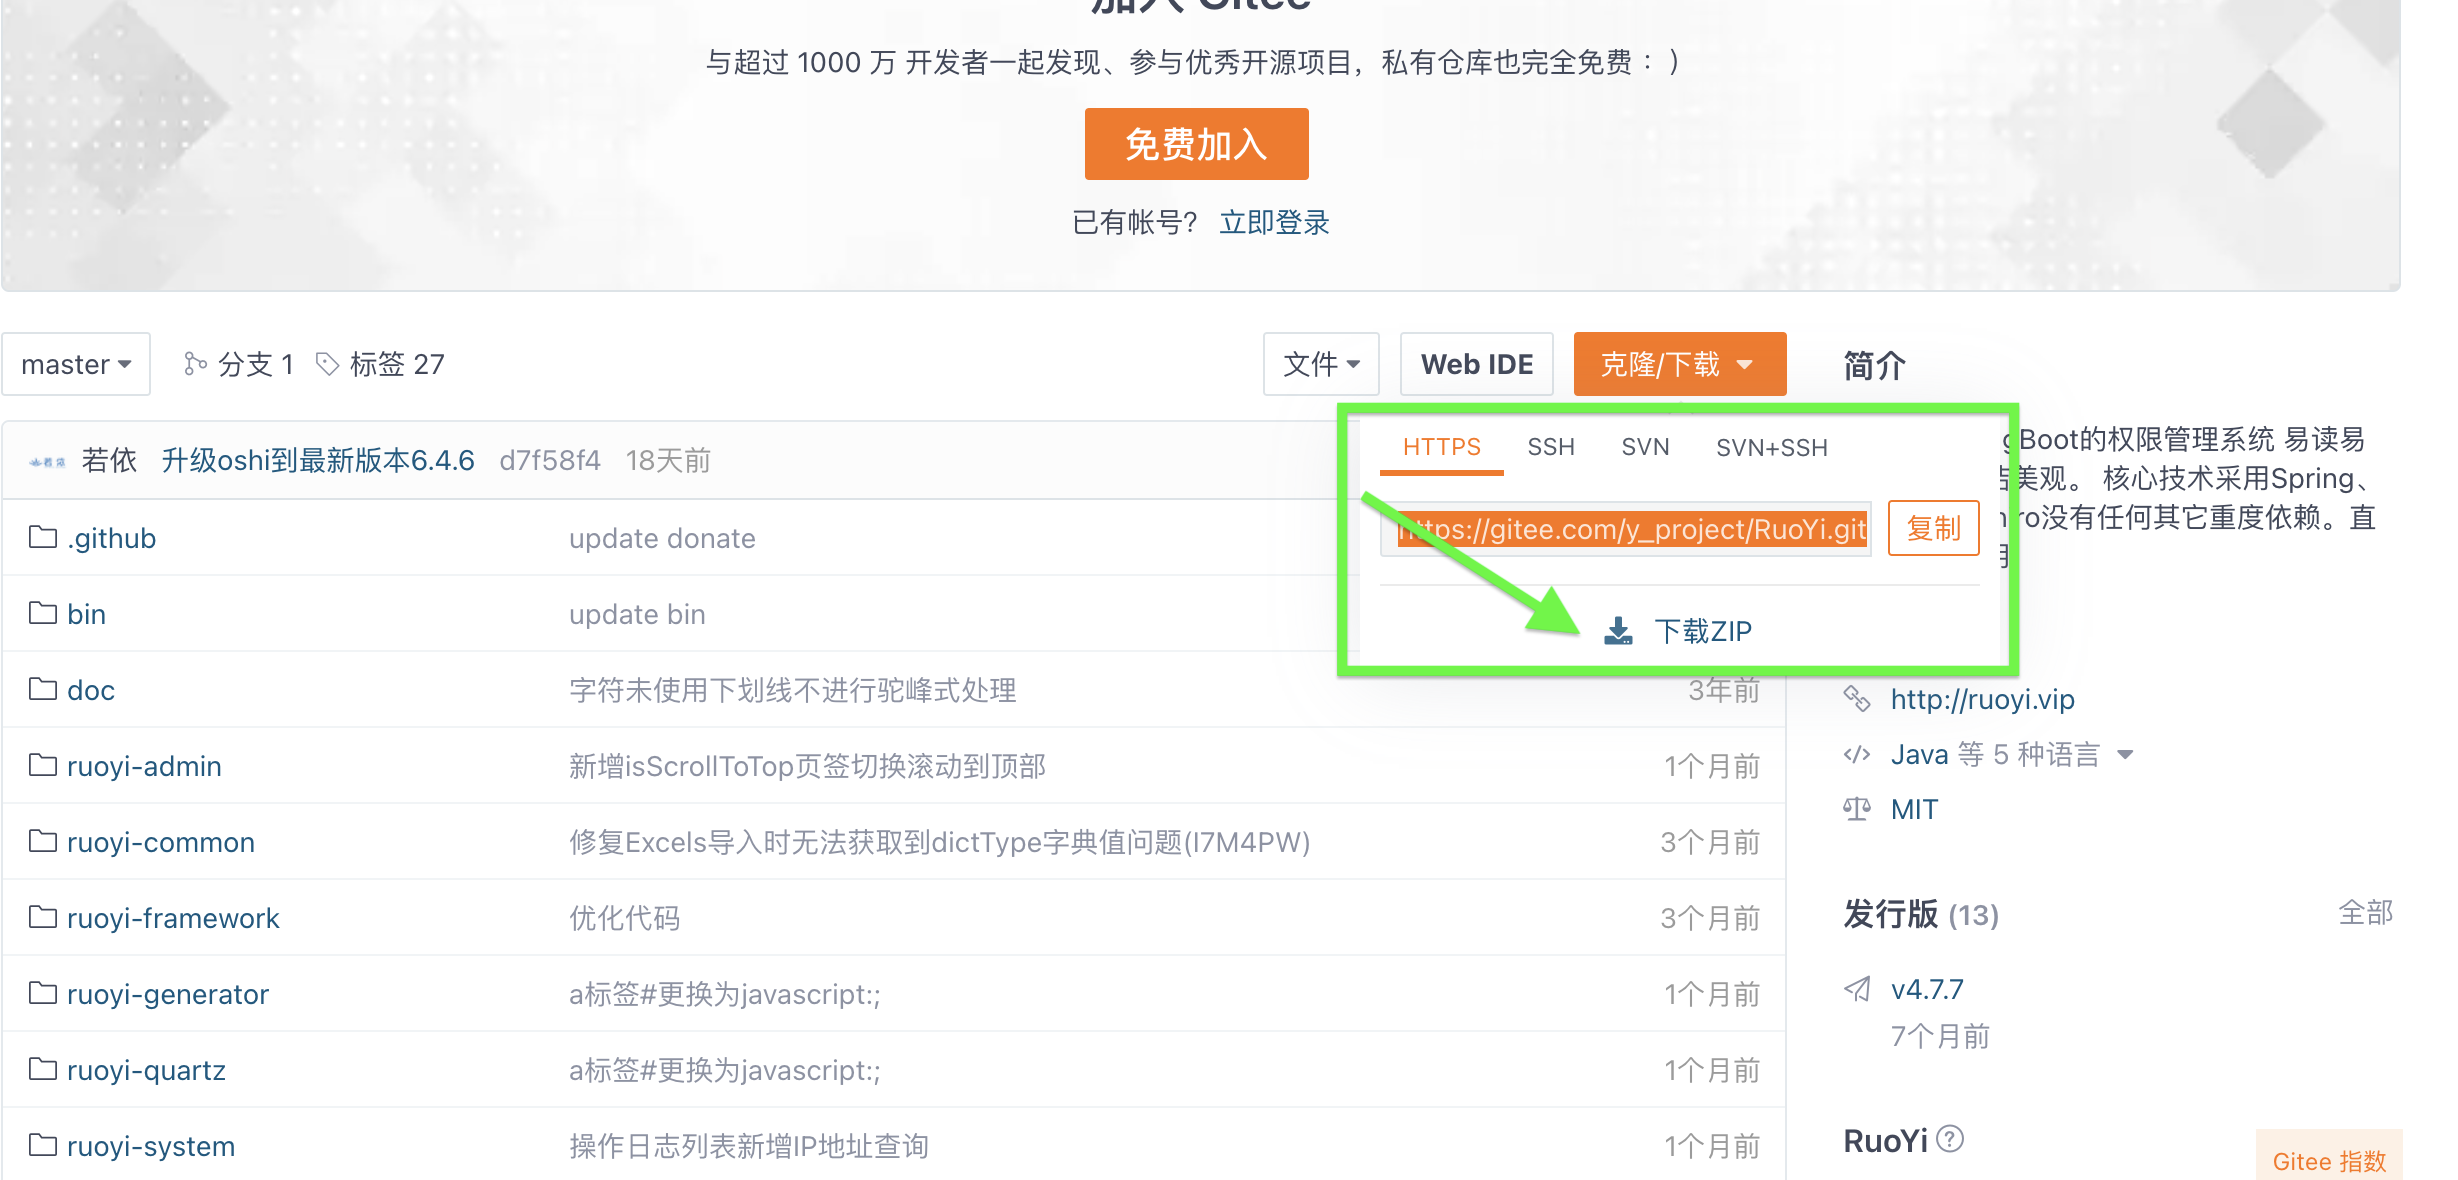Screen dimensions: 2458x1180
Task: Click the .github folder icon
Action: coord(43,537)
